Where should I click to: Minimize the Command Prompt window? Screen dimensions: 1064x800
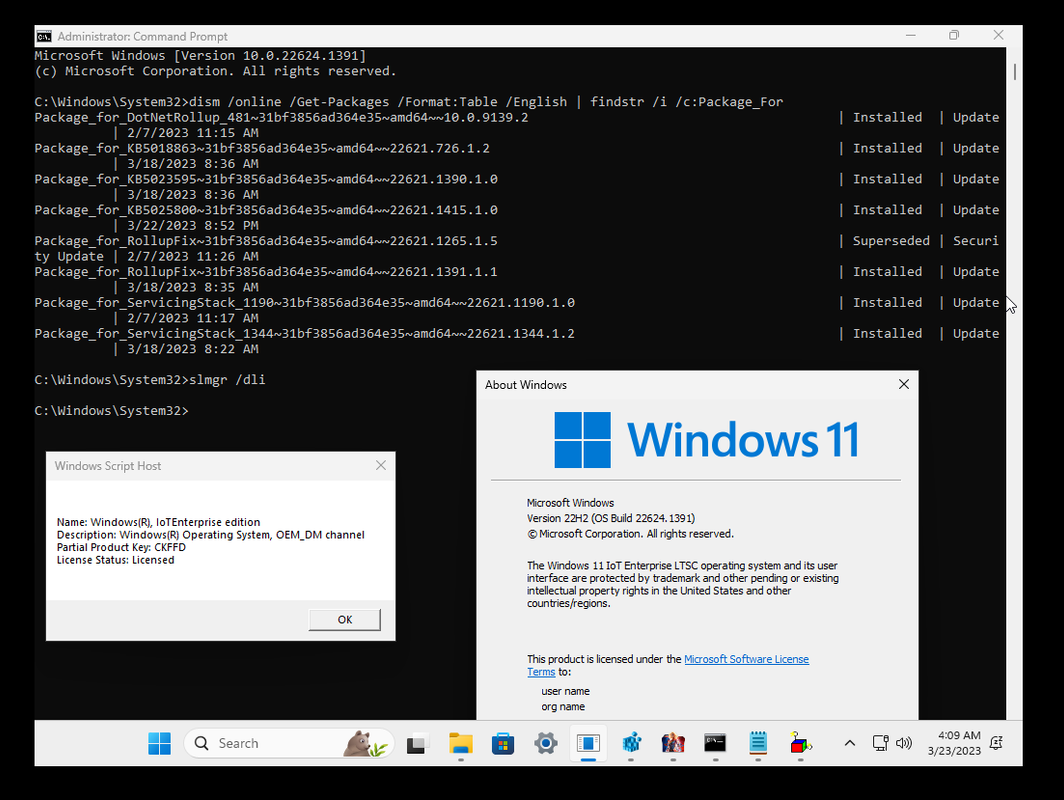click(x=911, y=35)
